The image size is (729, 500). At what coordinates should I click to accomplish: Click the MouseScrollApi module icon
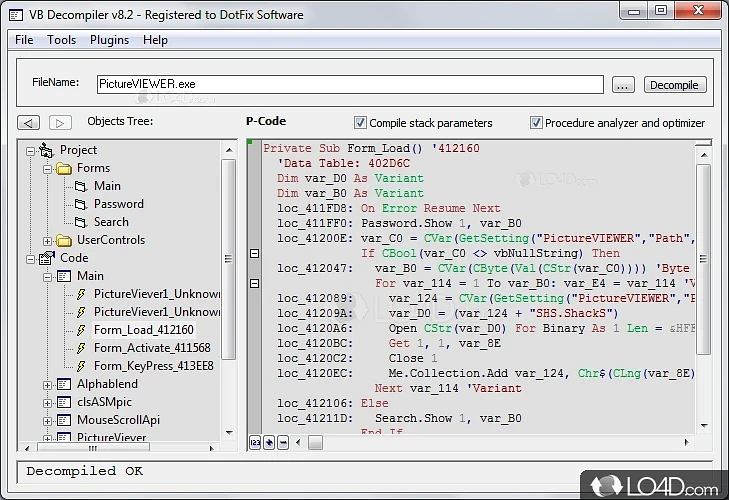point(64,420)
